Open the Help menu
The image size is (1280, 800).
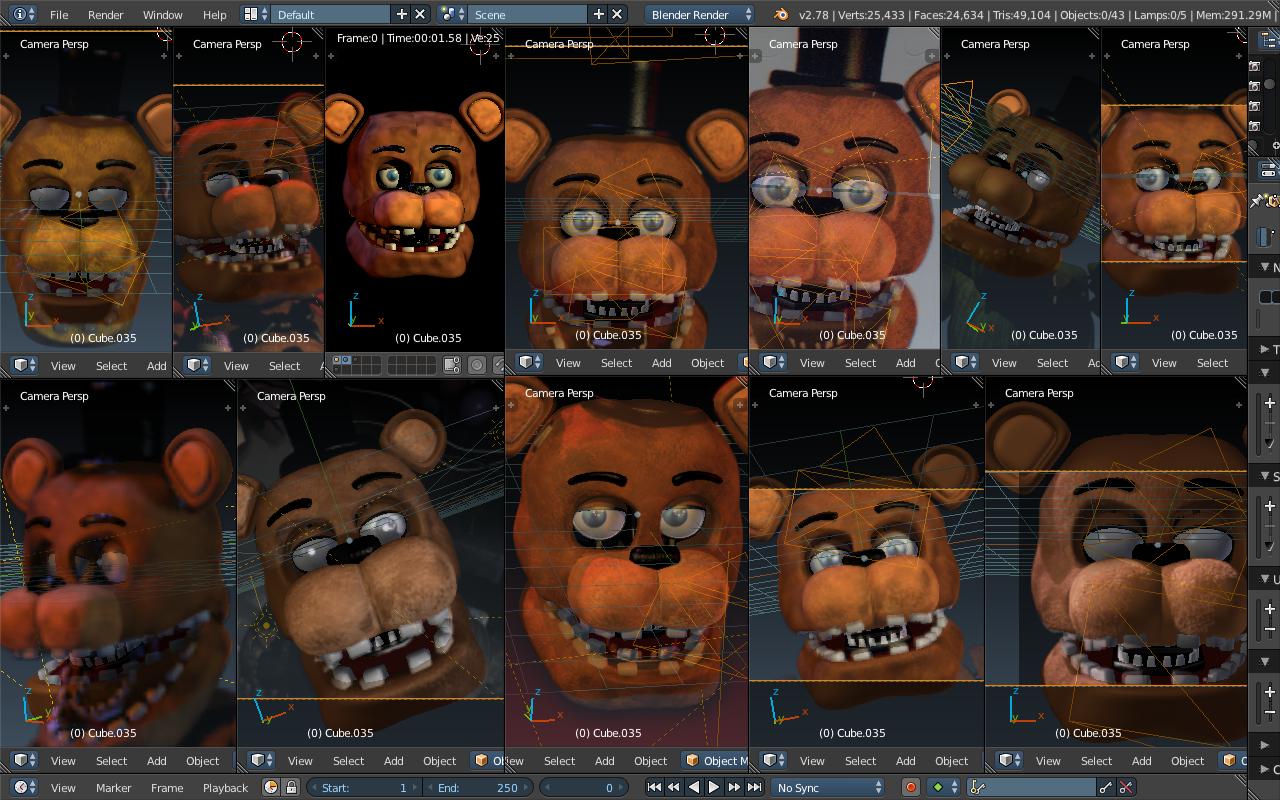coord(214,15)
